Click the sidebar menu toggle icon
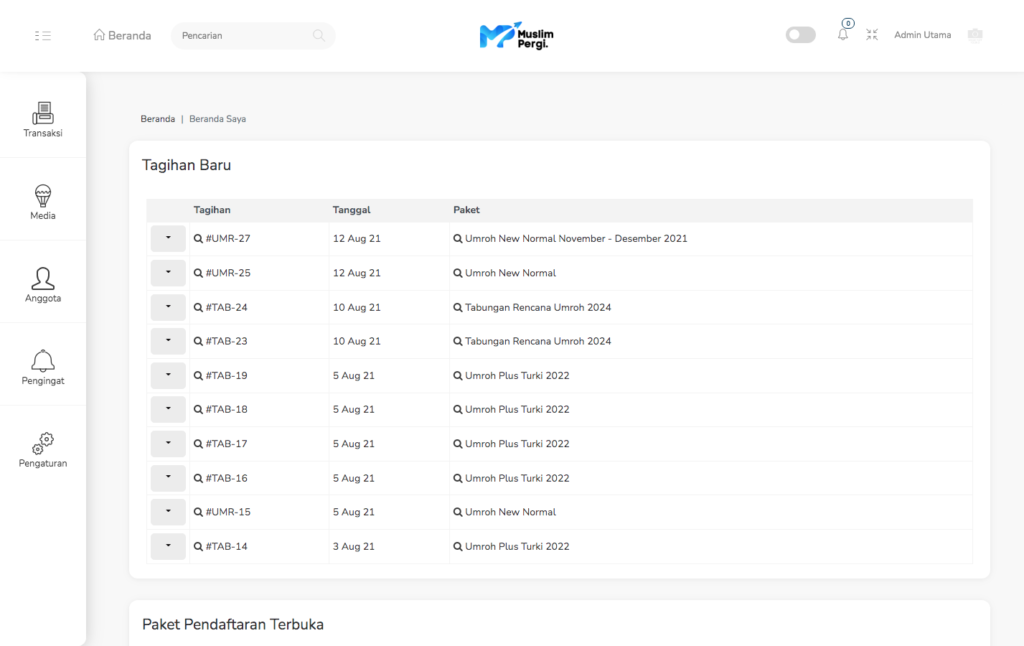Image resolution: width=1024 pixels, height=646 pixels. click(x=43, y=35)
